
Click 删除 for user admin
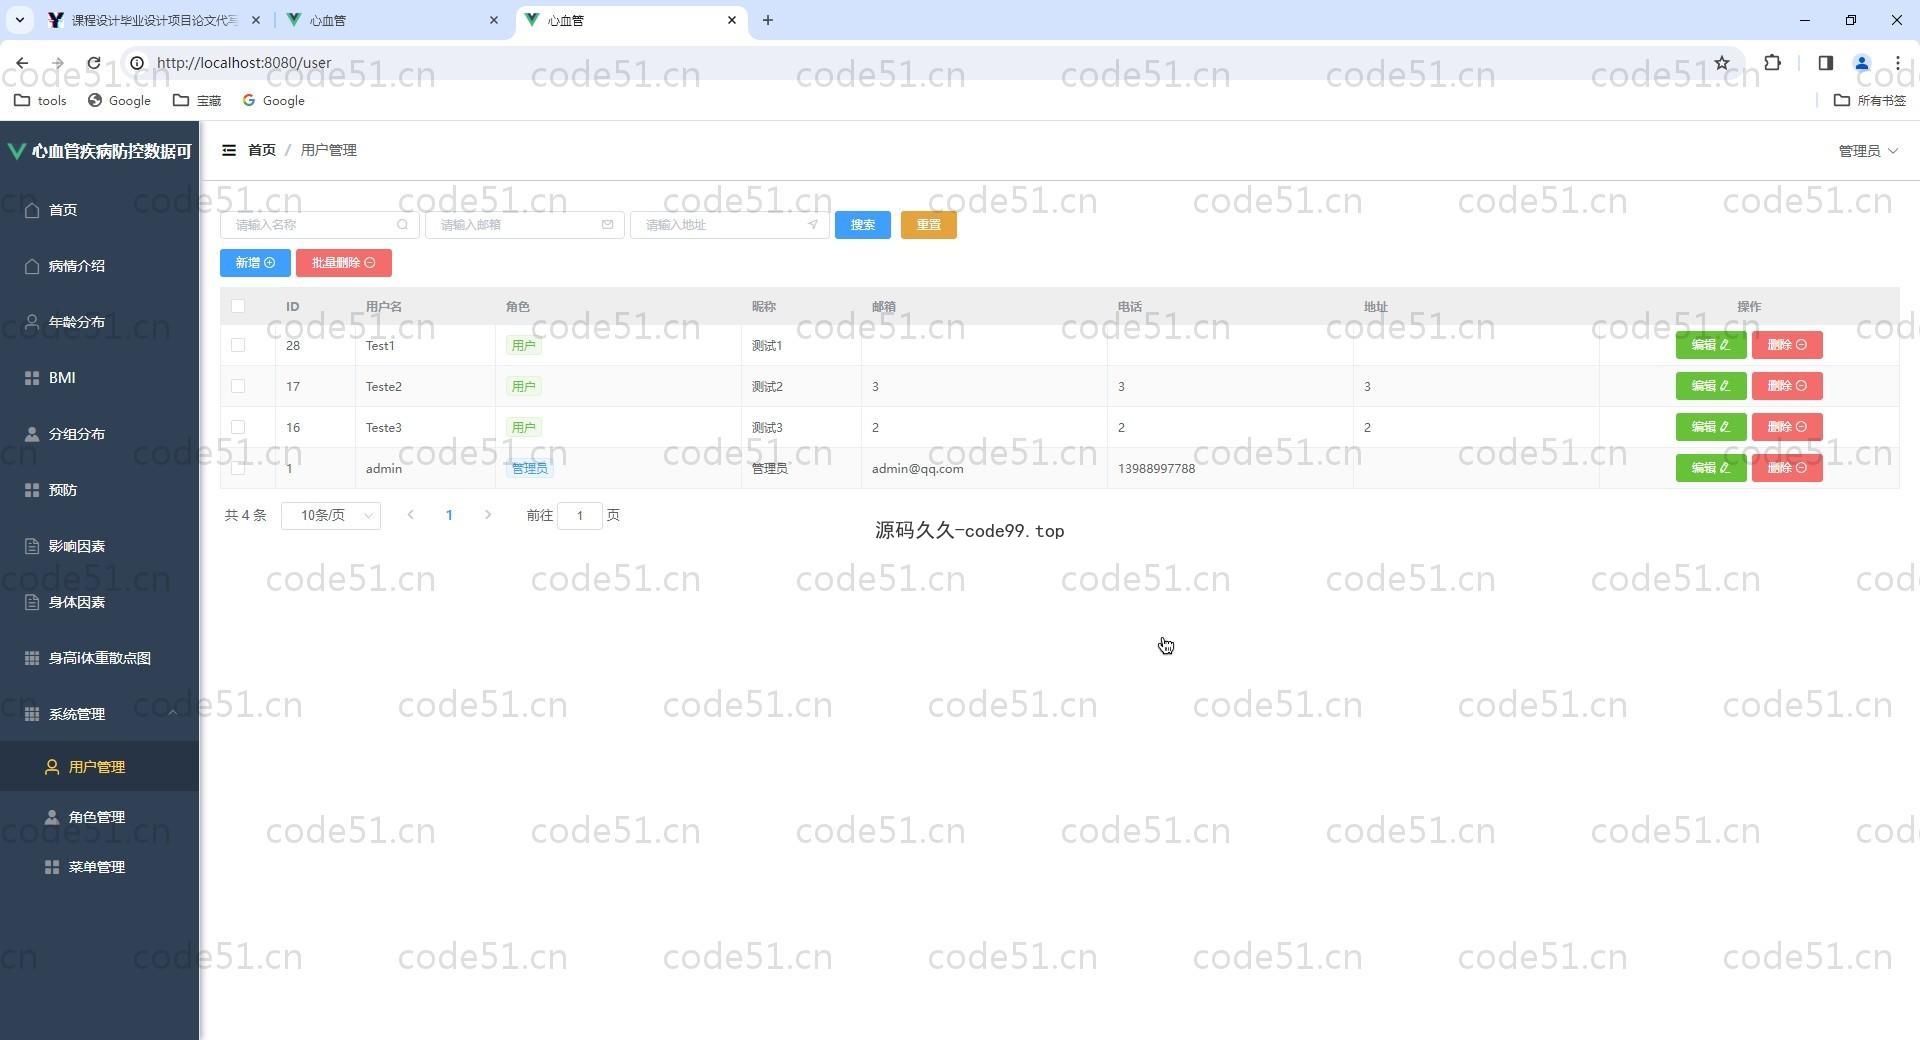tap(1787, 468)
